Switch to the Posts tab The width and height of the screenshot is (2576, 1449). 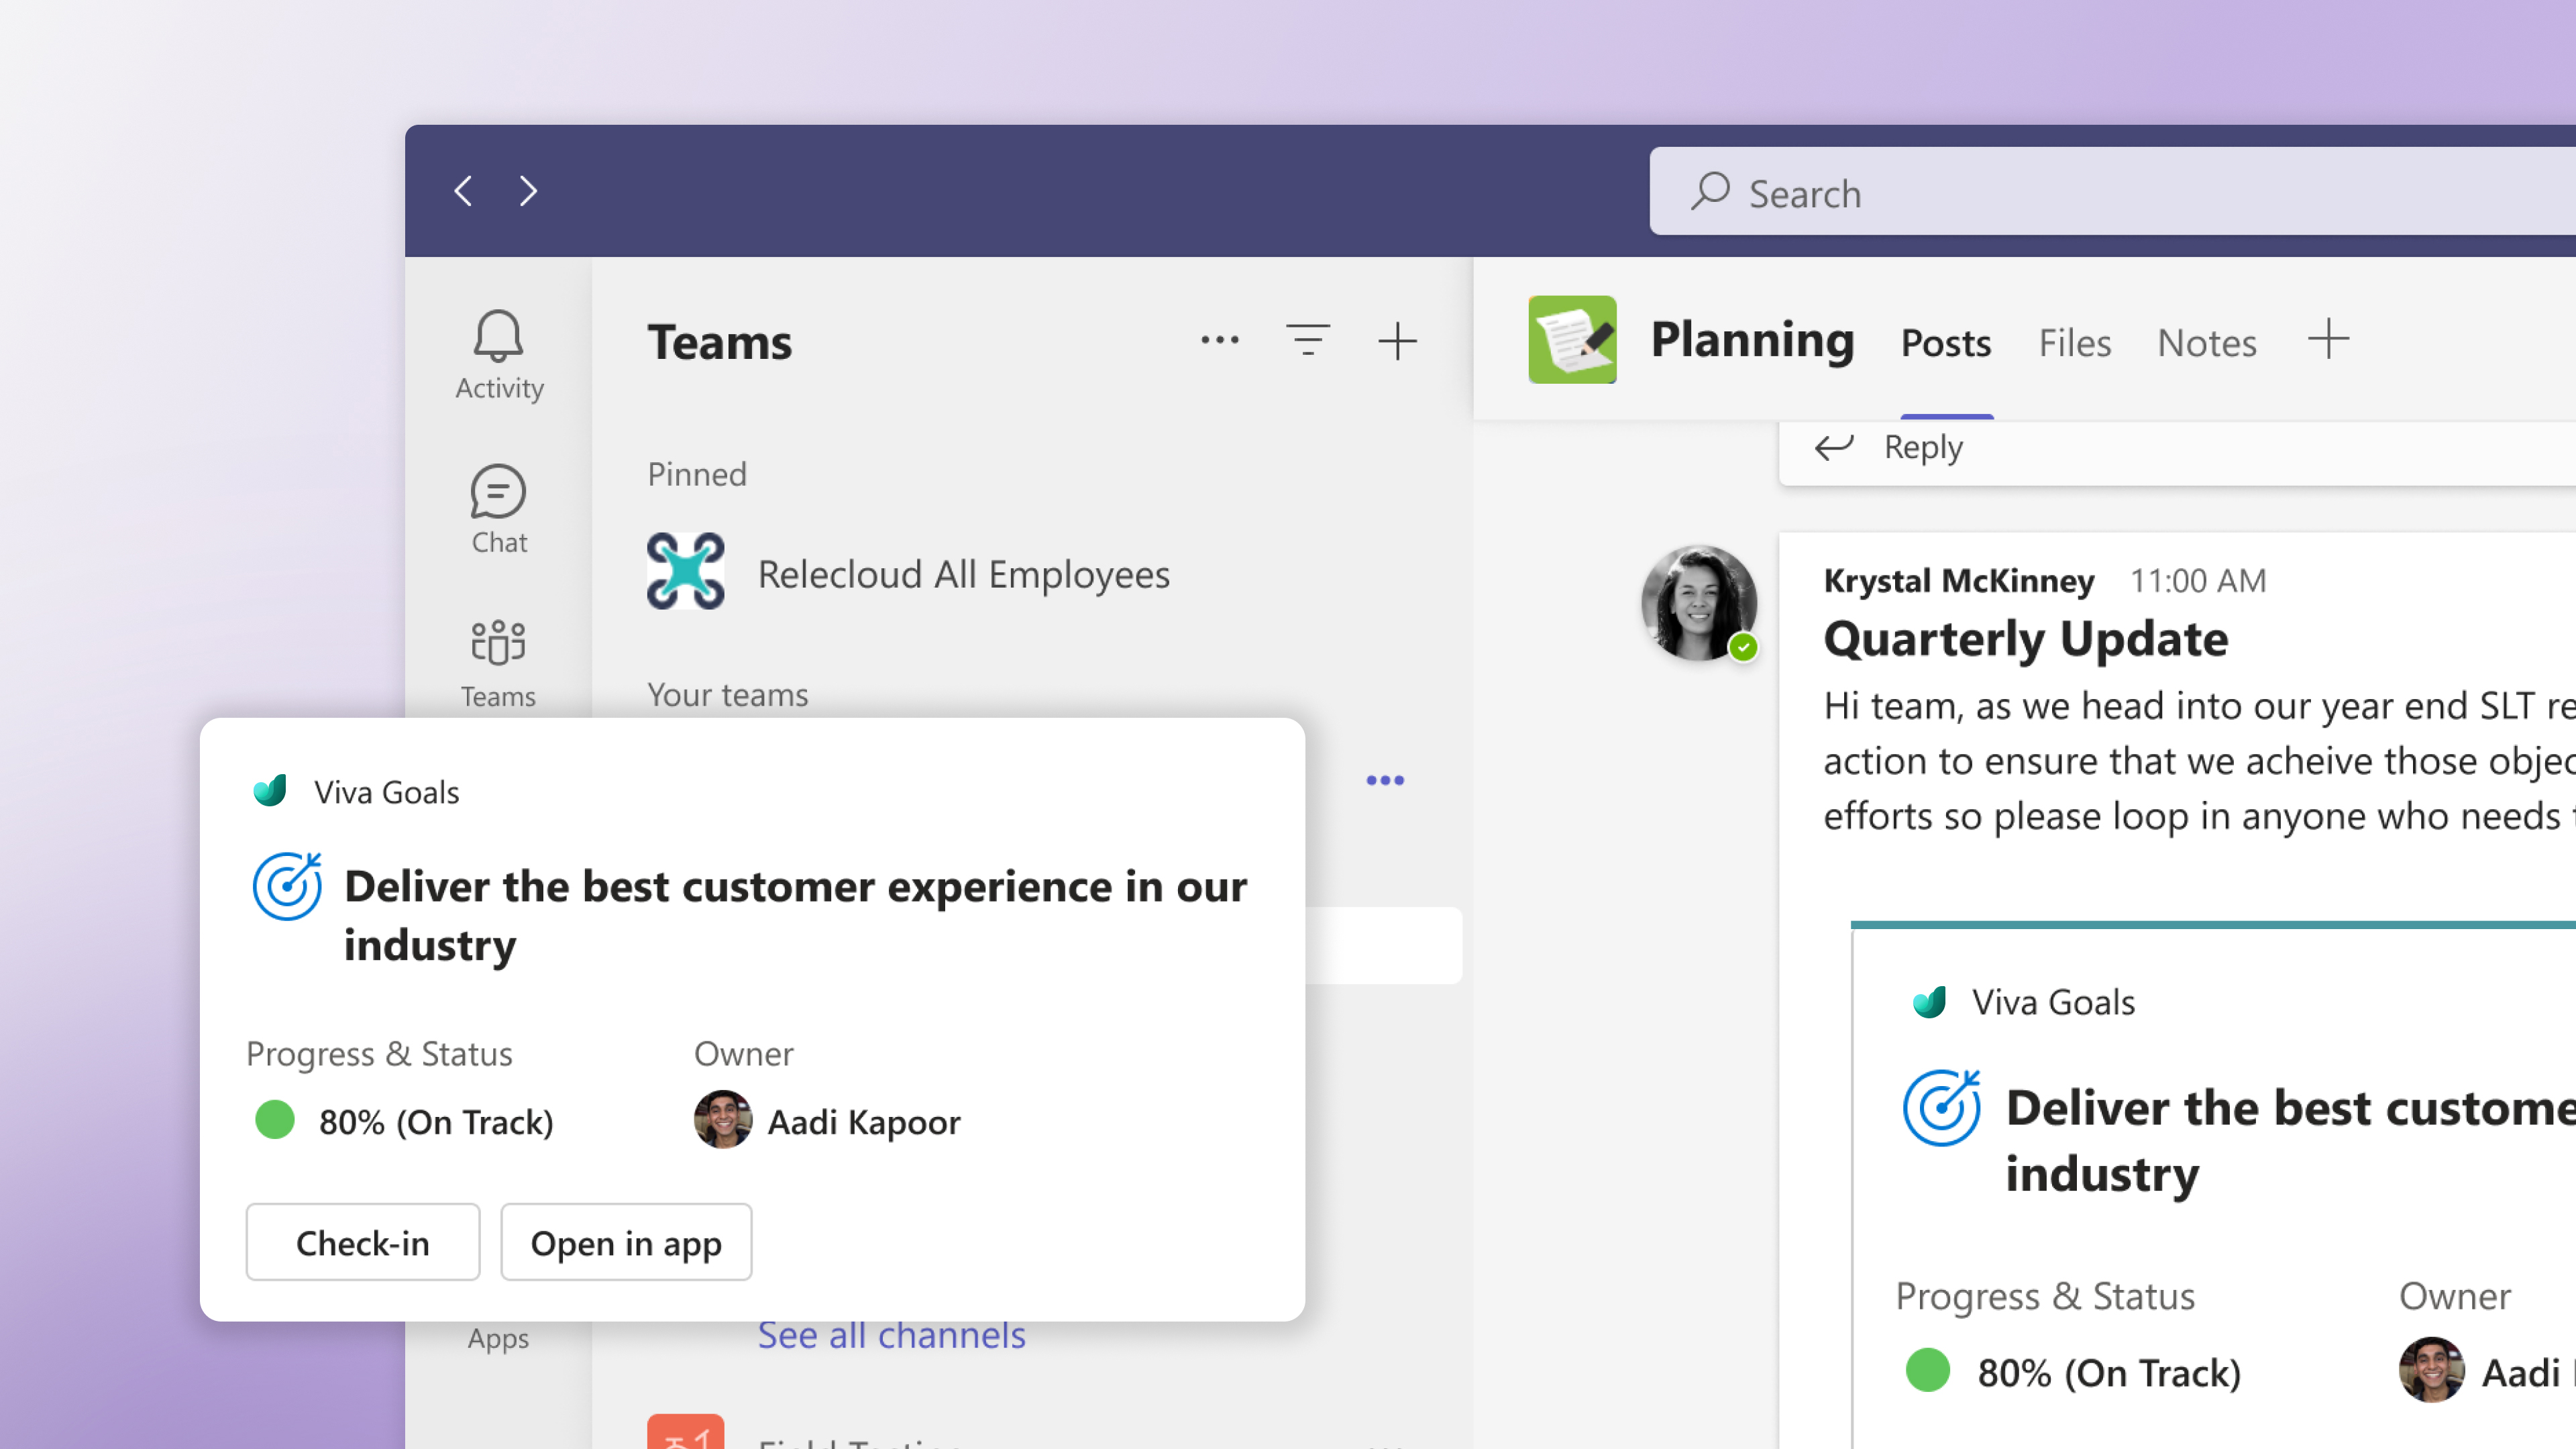[x=1946, y=343]
